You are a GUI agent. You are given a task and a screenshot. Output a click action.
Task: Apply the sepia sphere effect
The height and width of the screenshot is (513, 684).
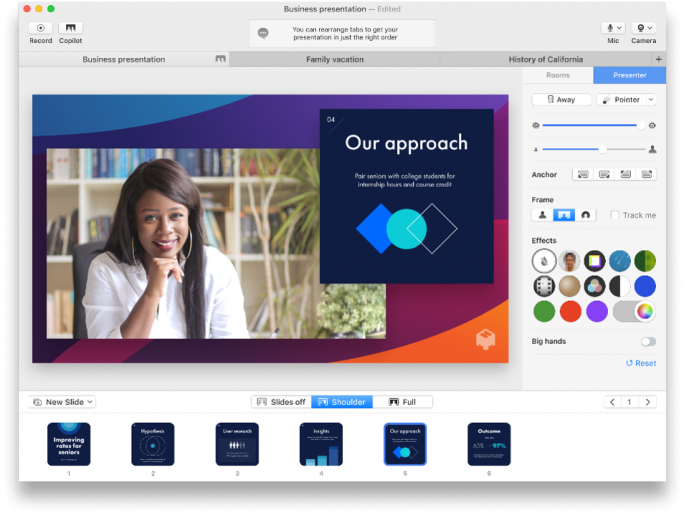coord(570,287)
